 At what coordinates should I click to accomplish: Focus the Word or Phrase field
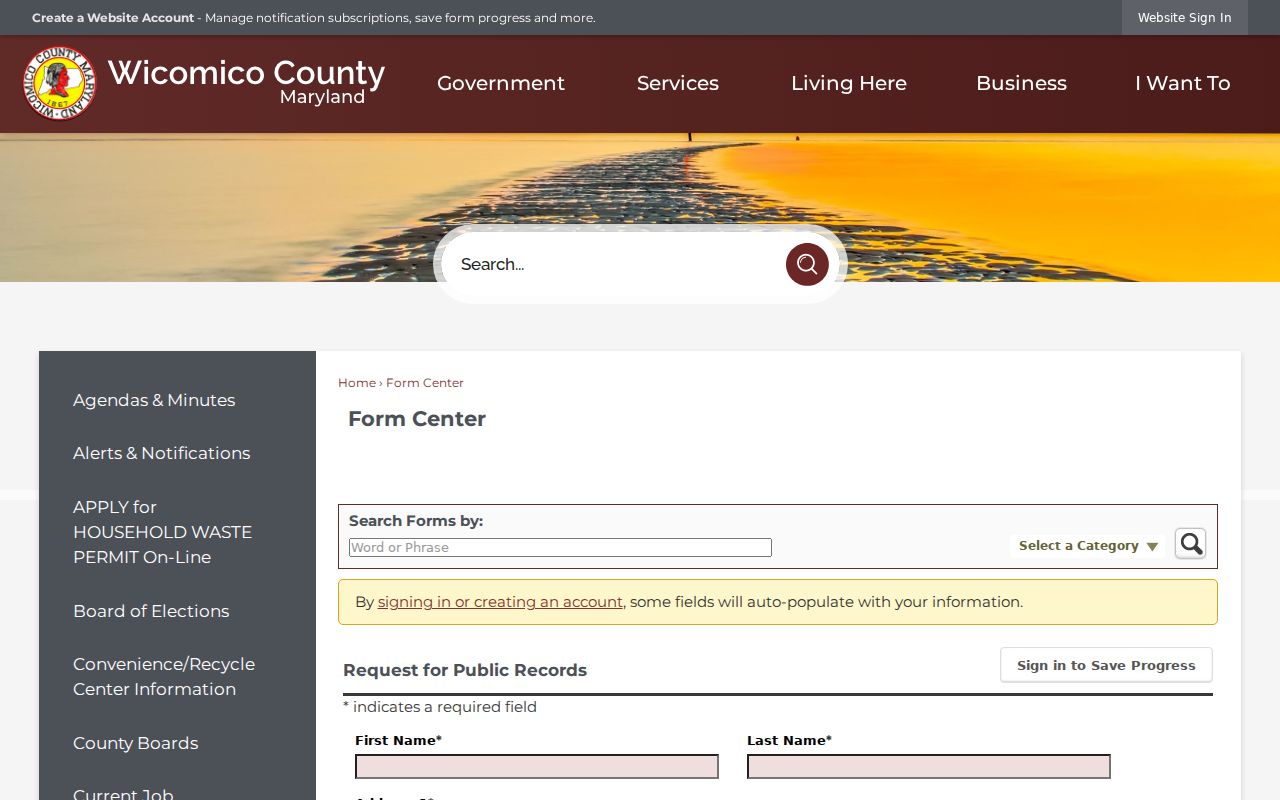pos(560,547)
